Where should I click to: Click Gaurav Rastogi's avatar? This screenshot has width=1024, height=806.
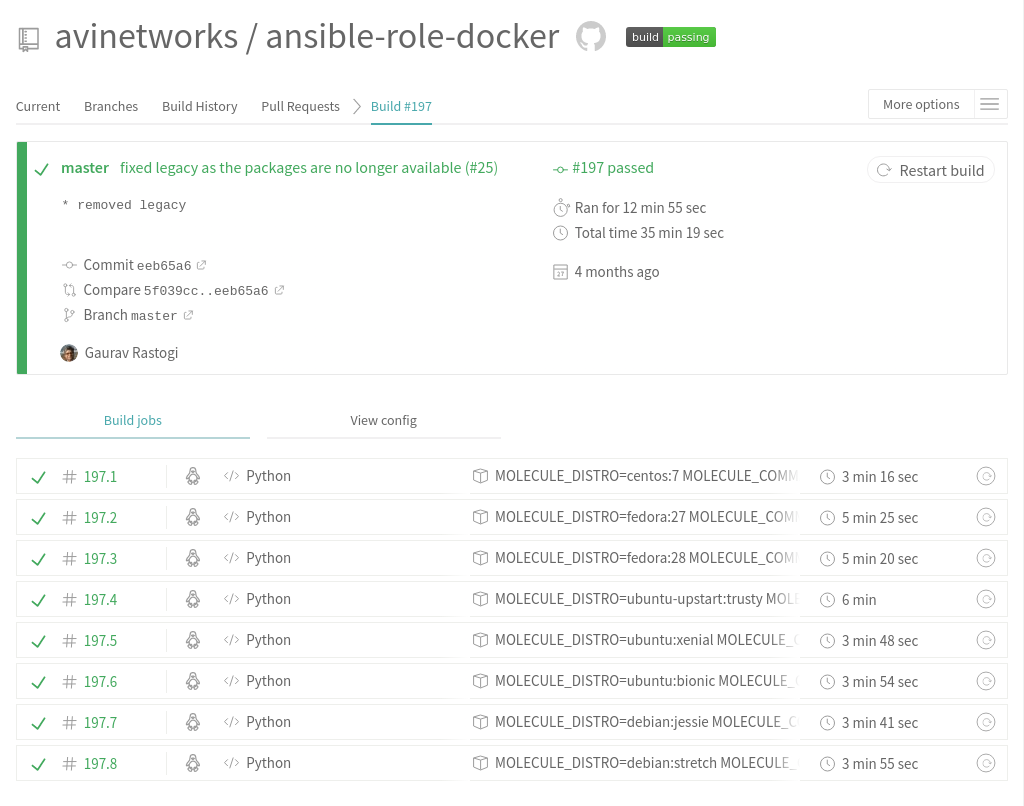[69, 353]
